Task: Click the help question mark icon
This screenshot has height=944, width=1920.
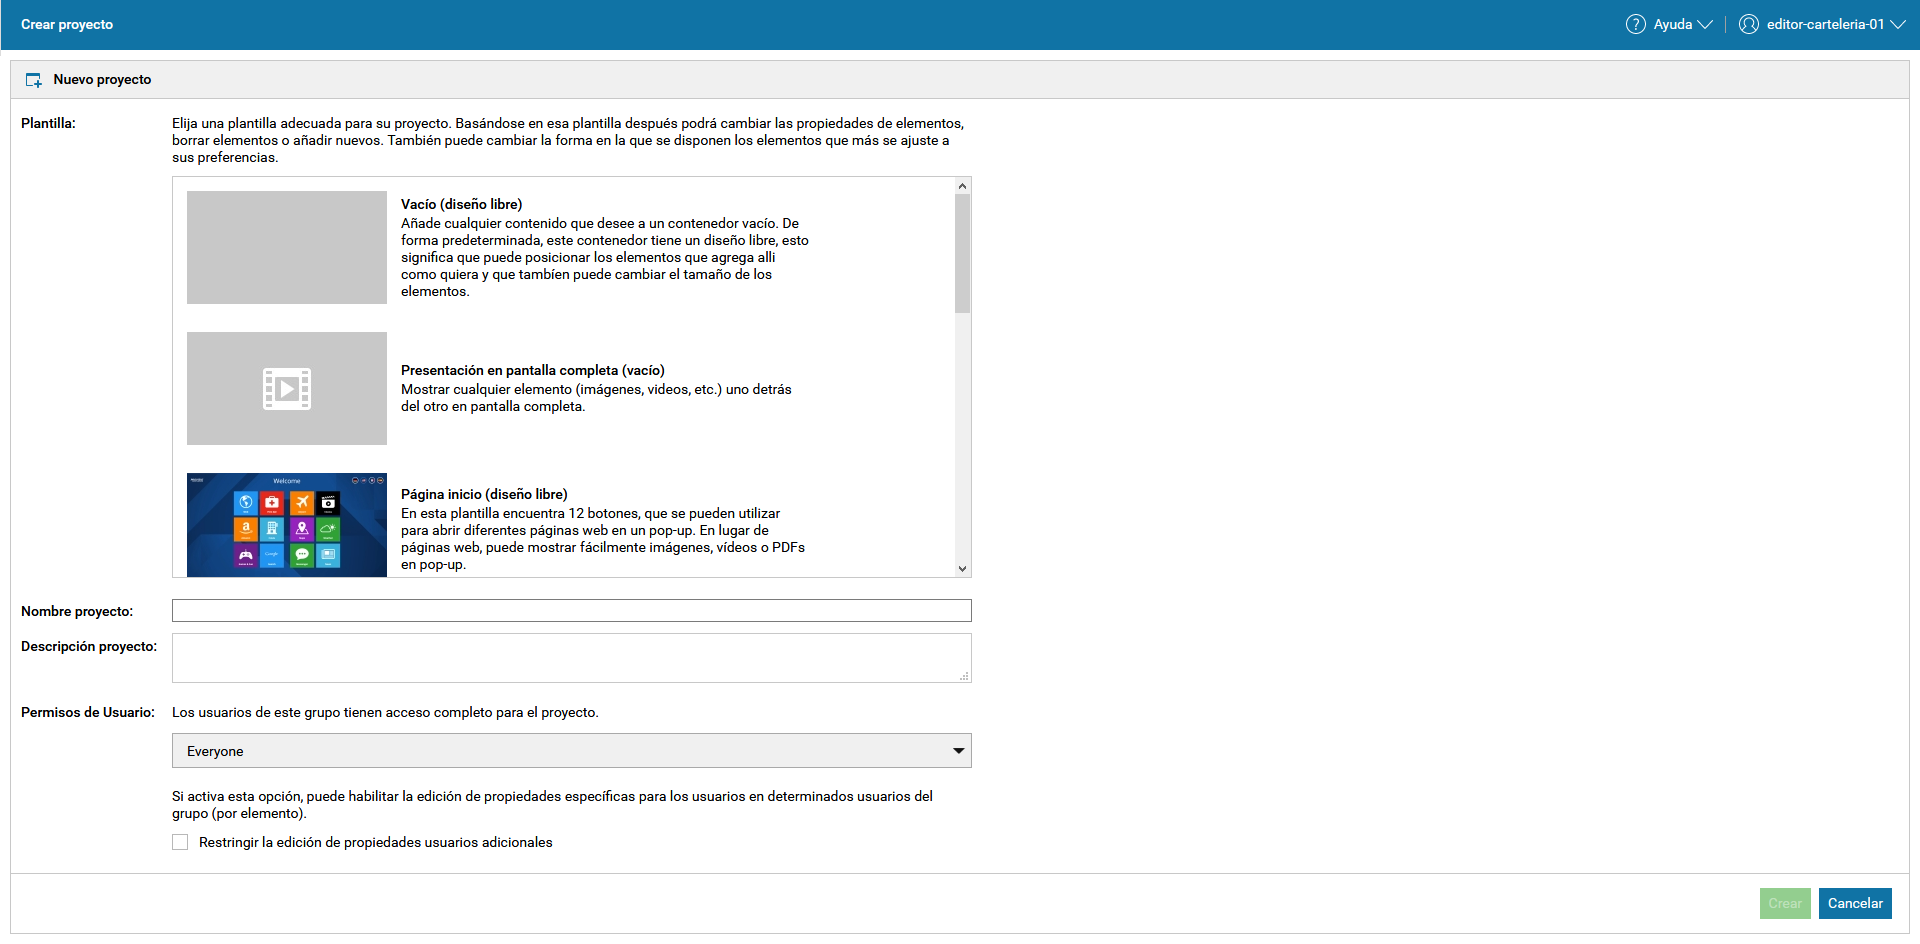Action: [1635, 24]
